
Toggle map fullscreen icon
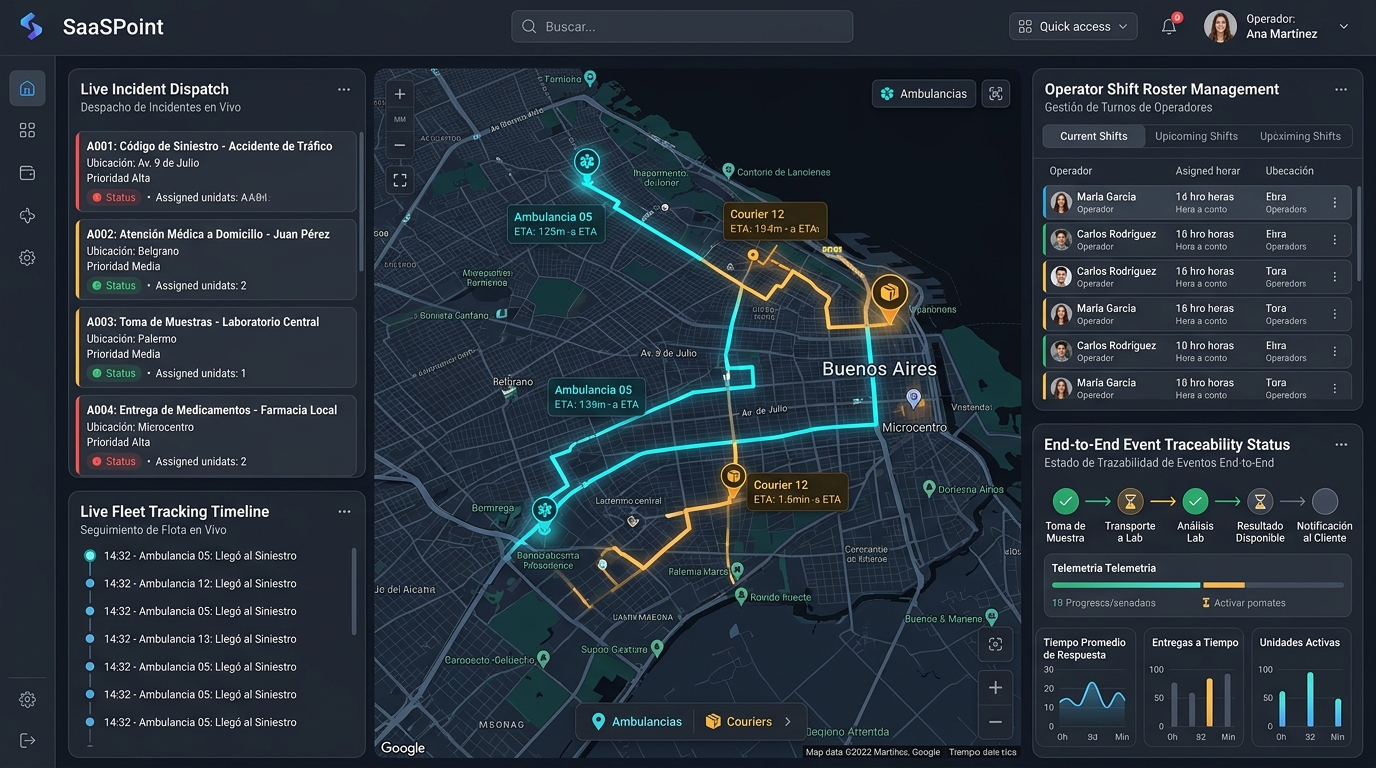(x=400, y=180)
